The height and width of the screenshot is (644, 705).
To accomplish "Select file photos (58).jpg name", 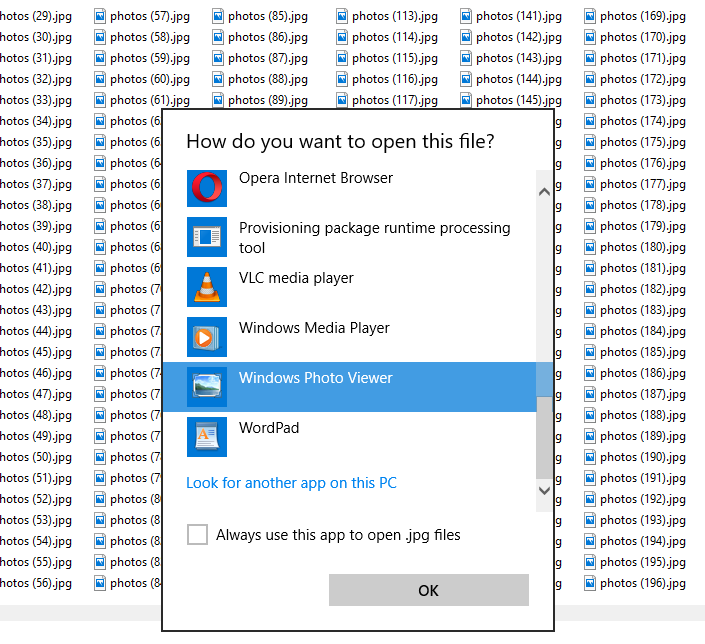I will [x=150, y=37].
